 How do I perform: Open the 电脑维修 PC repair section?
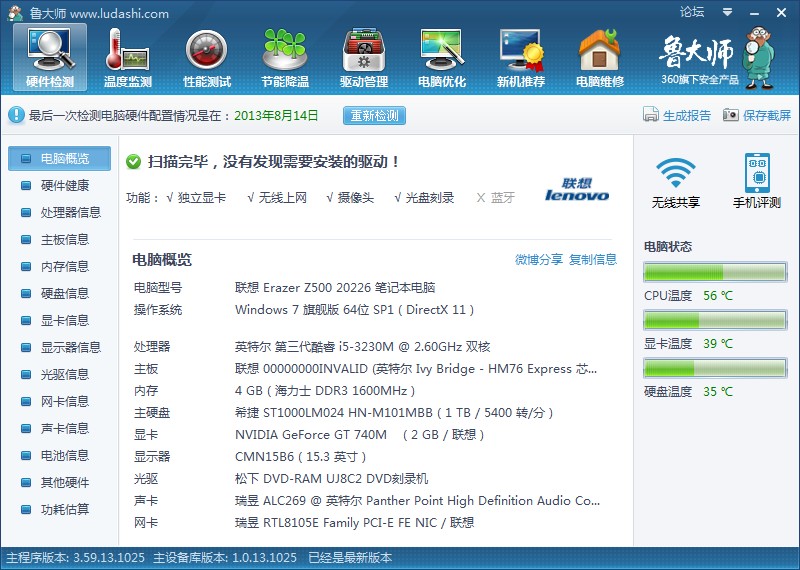599,58
